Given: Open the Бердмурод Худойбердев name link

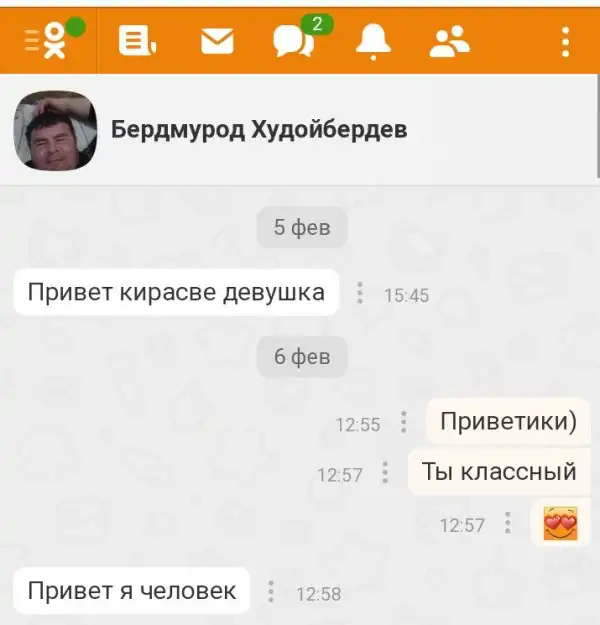Looking at the screenshot, I should tap(259, 130).
